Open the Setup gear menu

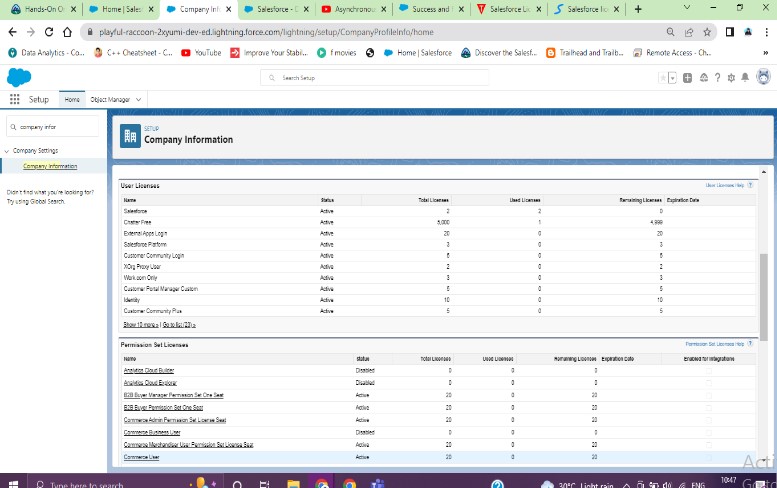(x=731, y=78)
